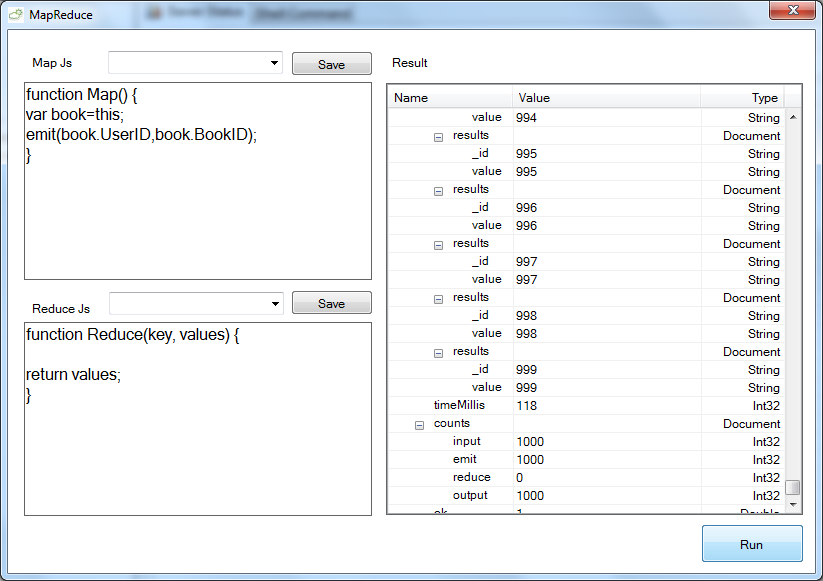
Task: Select the value row showing 998
Action: (x=586, y=333)
